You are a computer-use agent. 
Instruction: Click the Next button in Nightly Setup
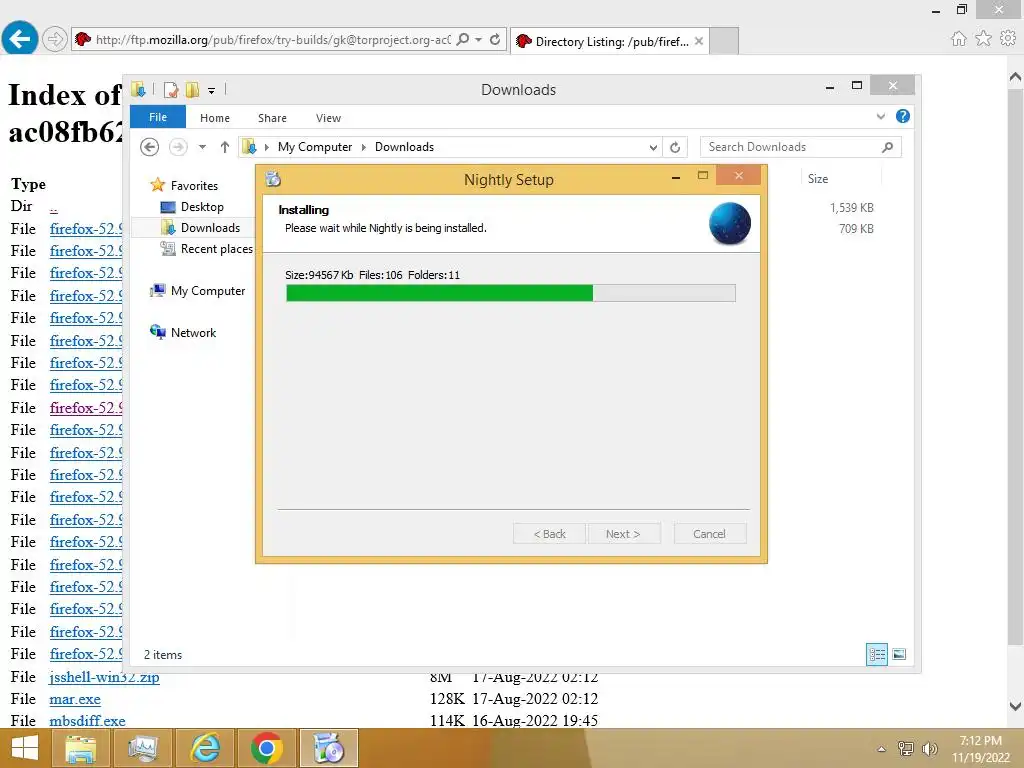tap(623, 534)
